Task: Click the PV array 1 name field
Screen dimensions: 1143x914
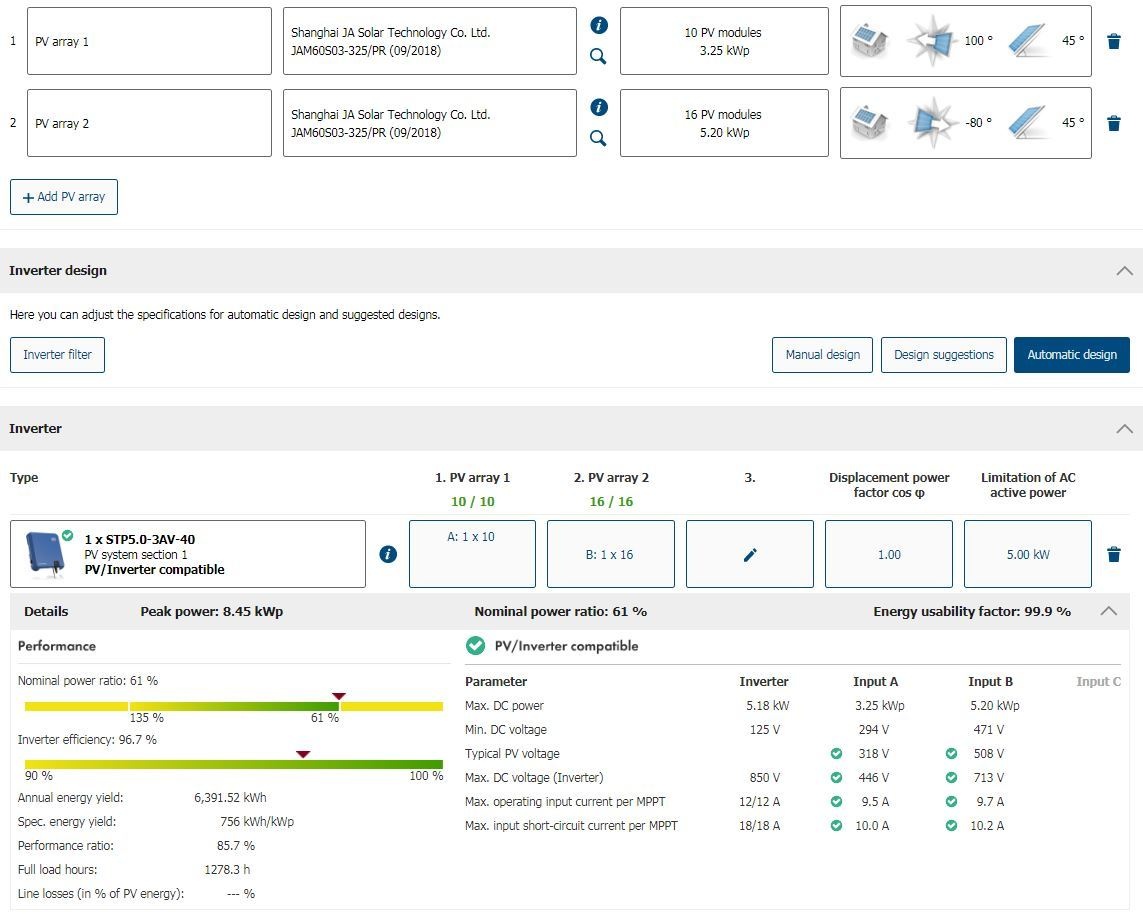Action: [149, 42]
